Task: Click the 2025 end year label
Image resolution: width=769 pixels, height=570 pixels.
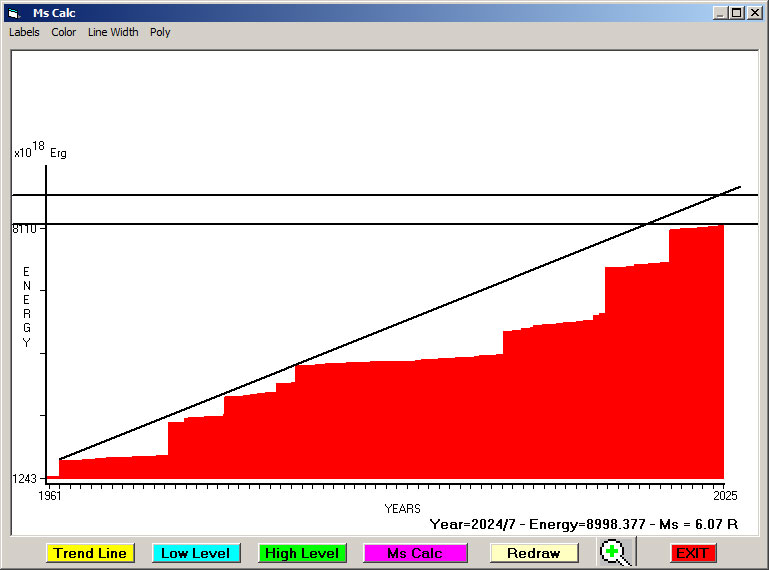Action: click(724, 496)
